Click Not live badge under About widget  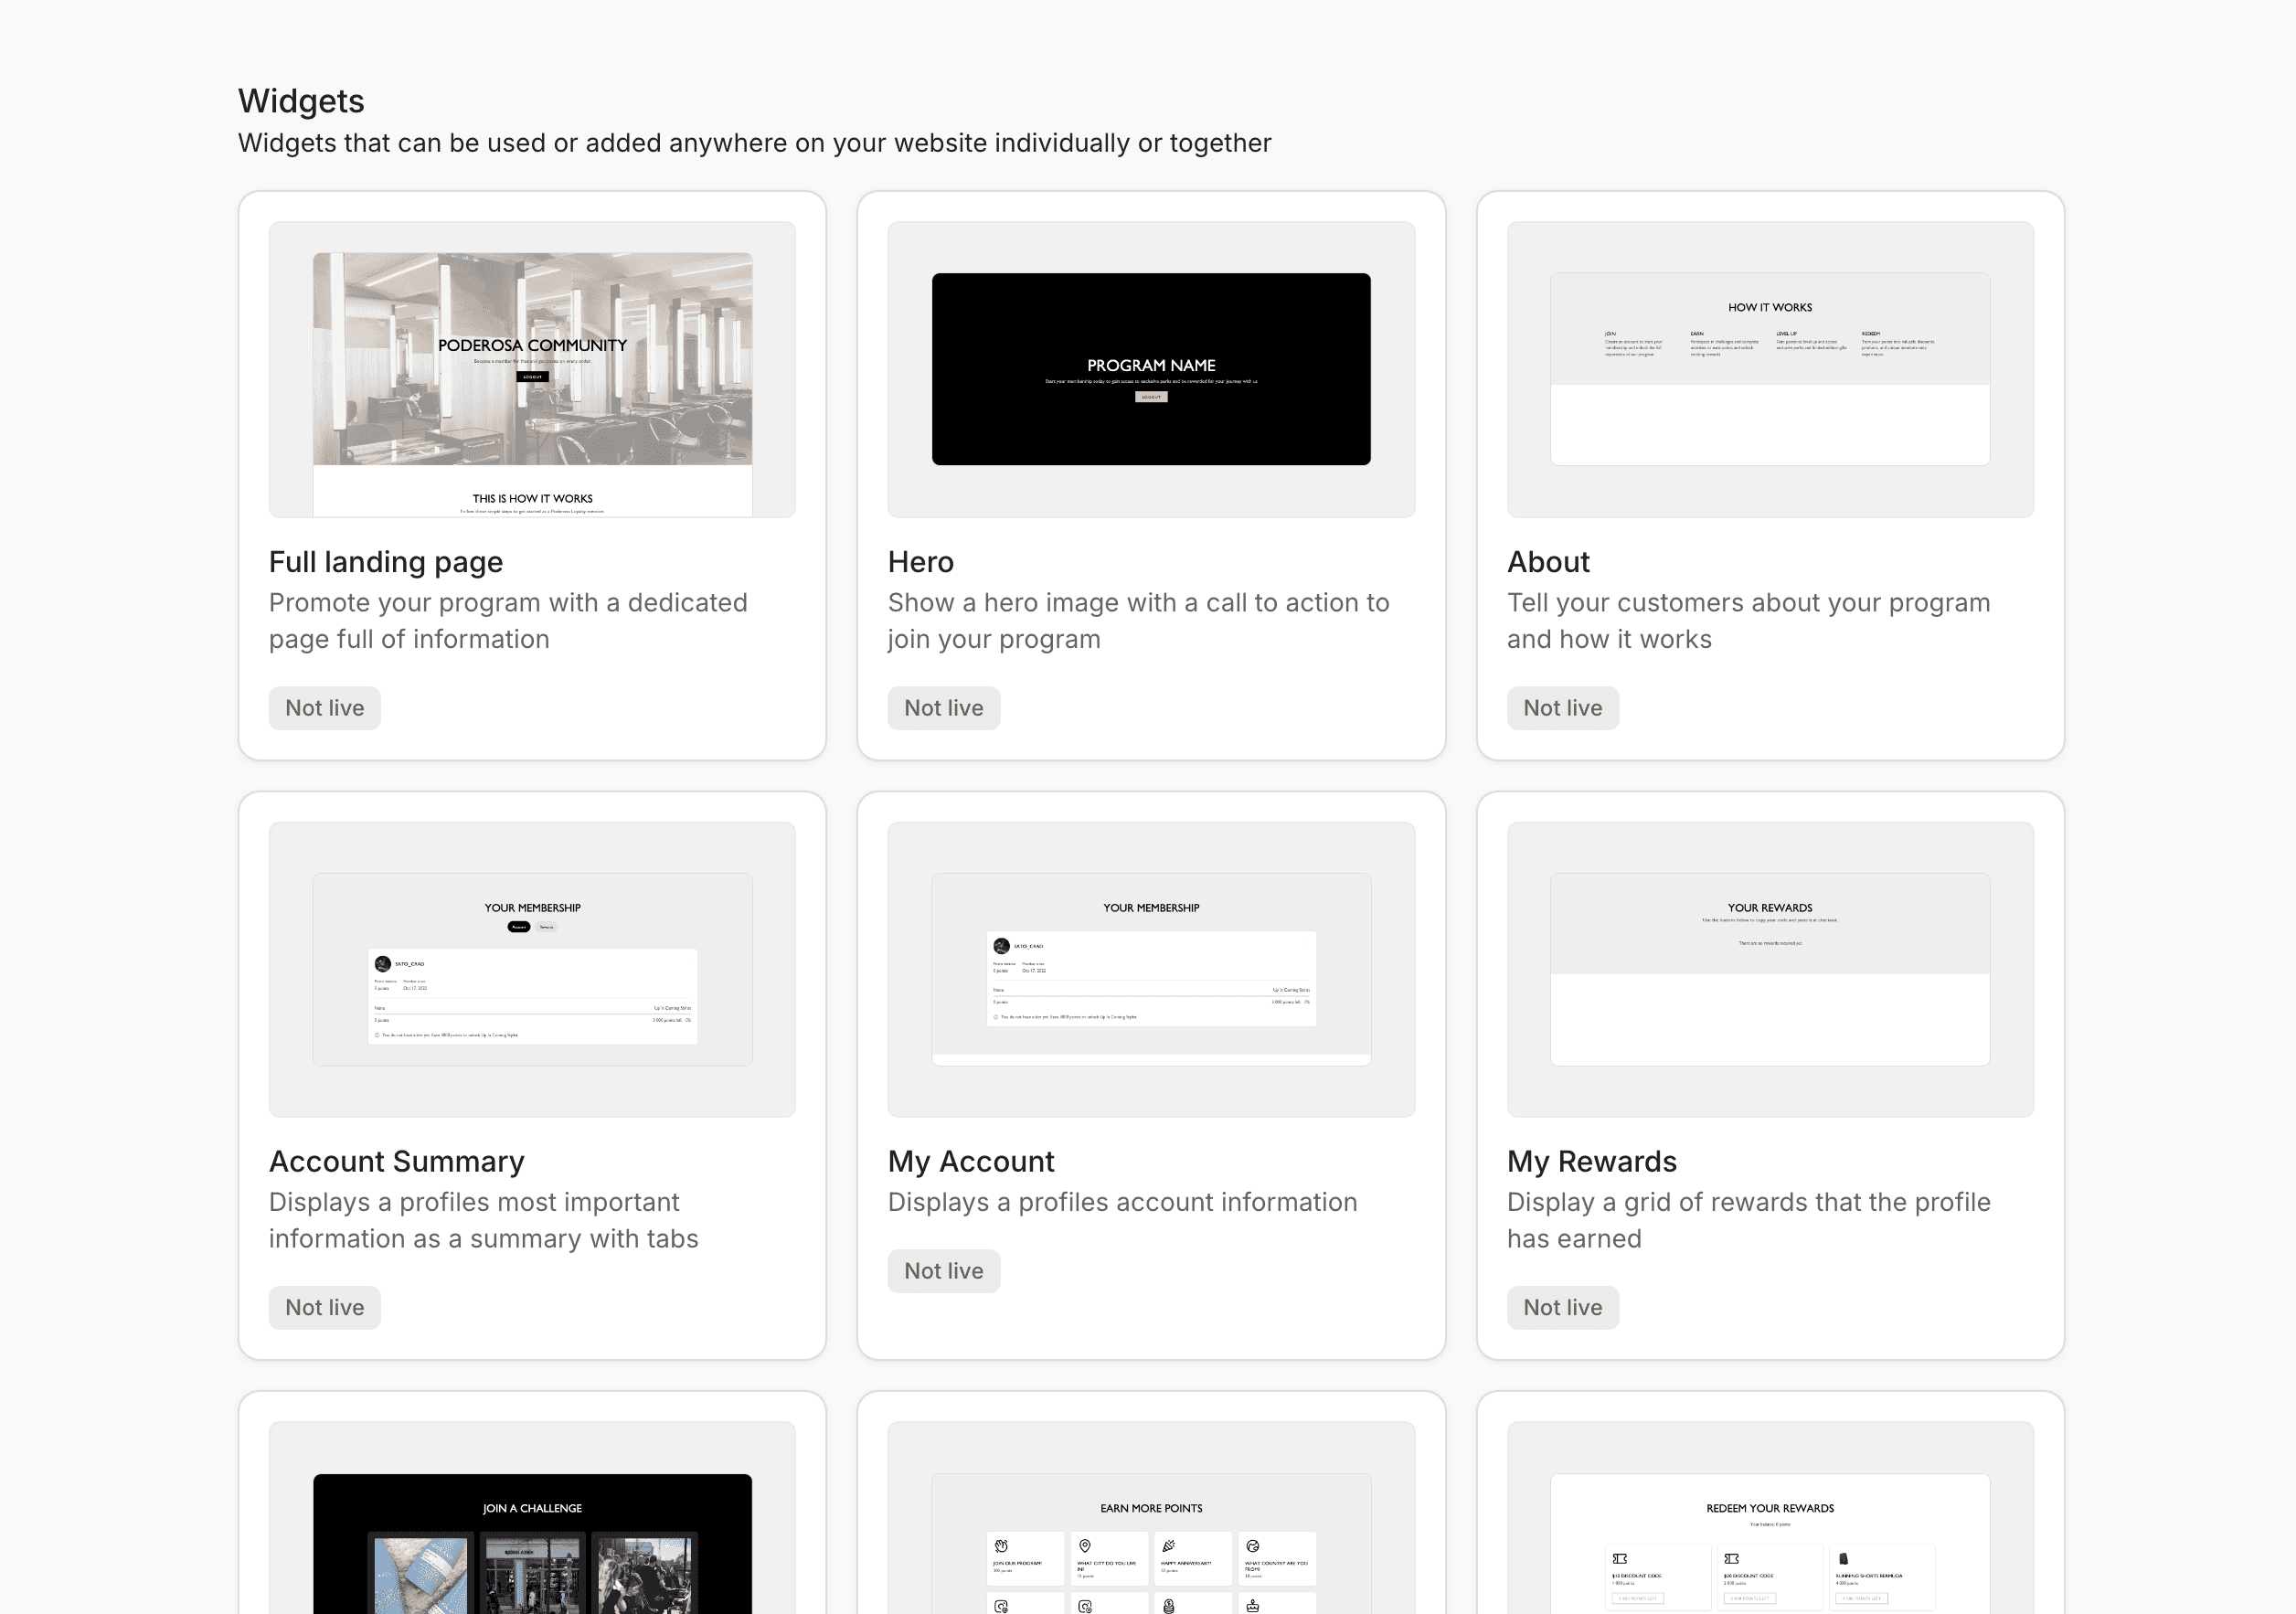1562,708
